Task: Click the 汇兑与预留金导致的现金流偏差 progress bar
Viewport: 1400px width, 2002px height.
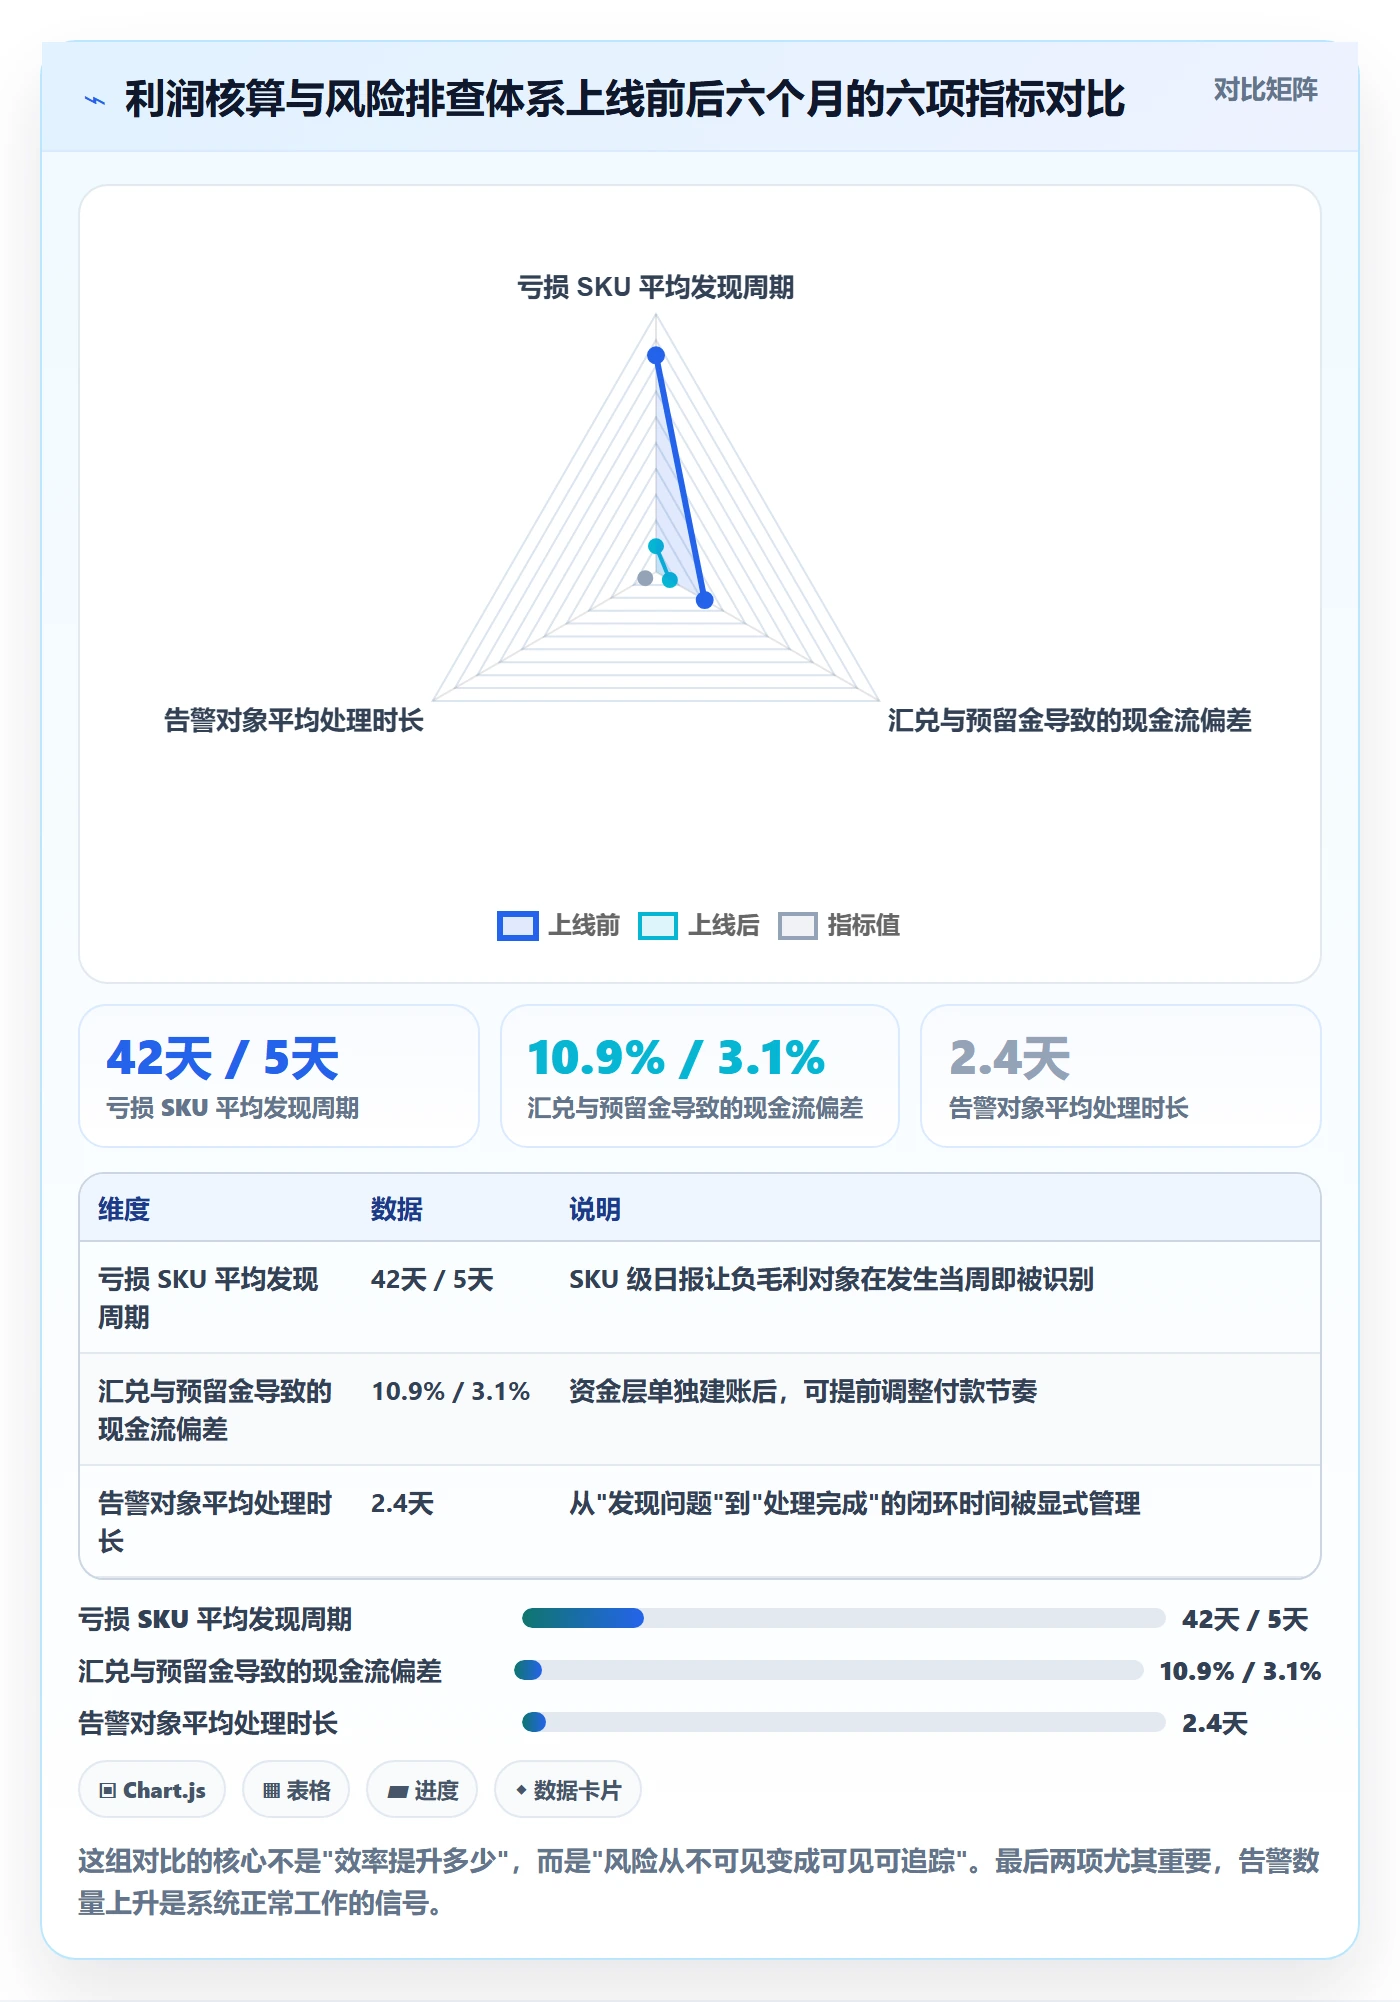Action: click(x=829, y=1670)
